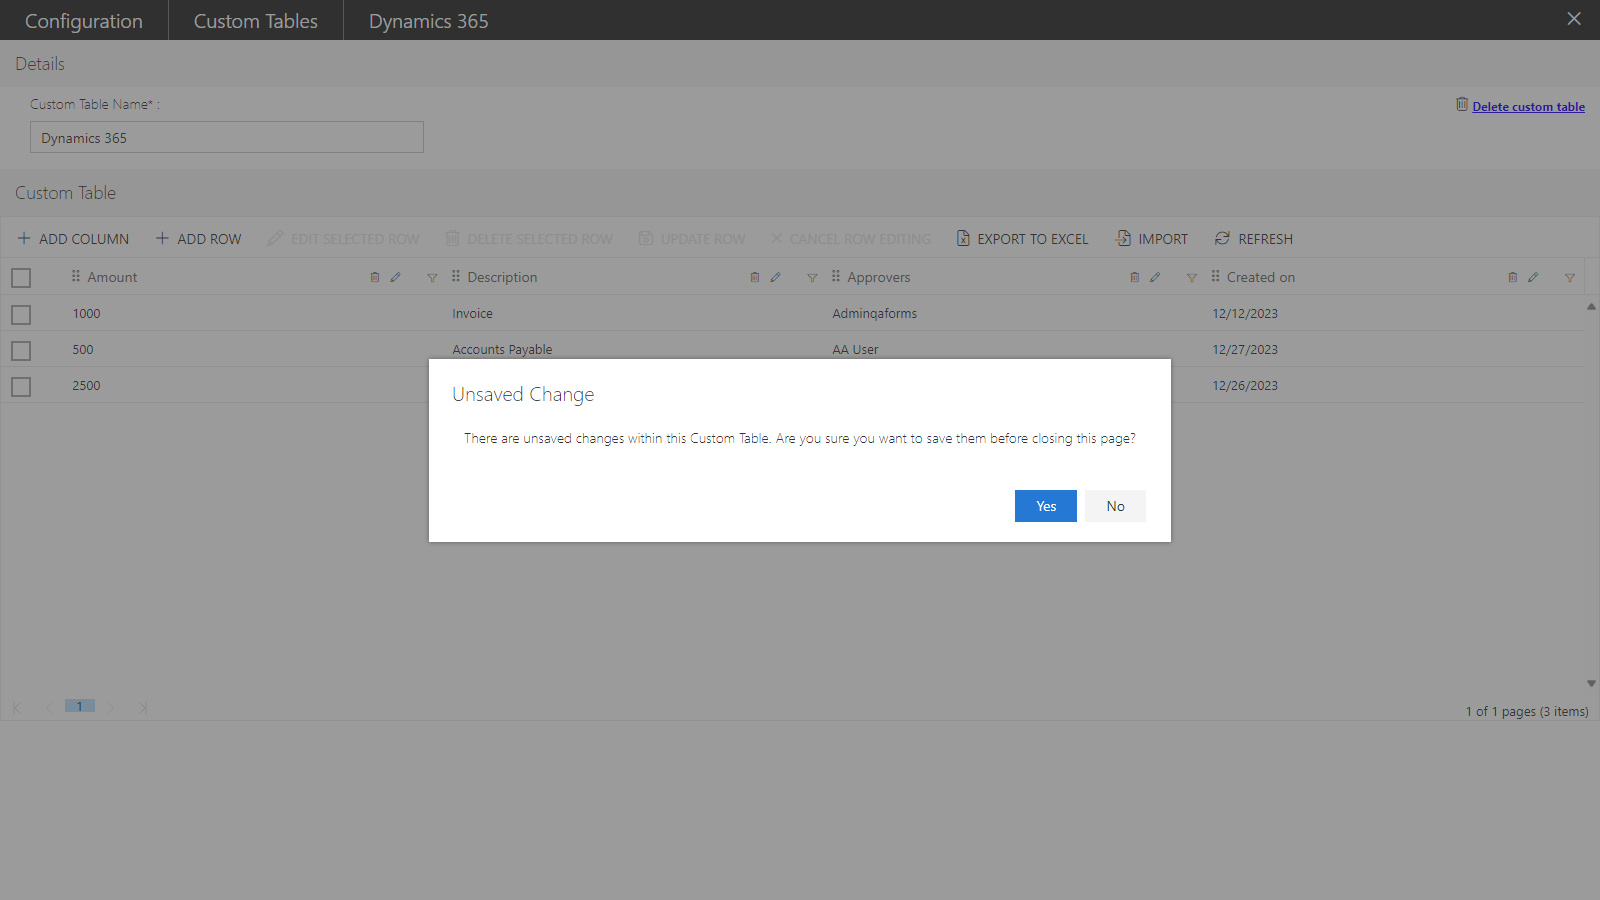The width and height of the screenshot is (1600, 900).
Task: Open the filter for the Created on column
Action: (1570, 278)
